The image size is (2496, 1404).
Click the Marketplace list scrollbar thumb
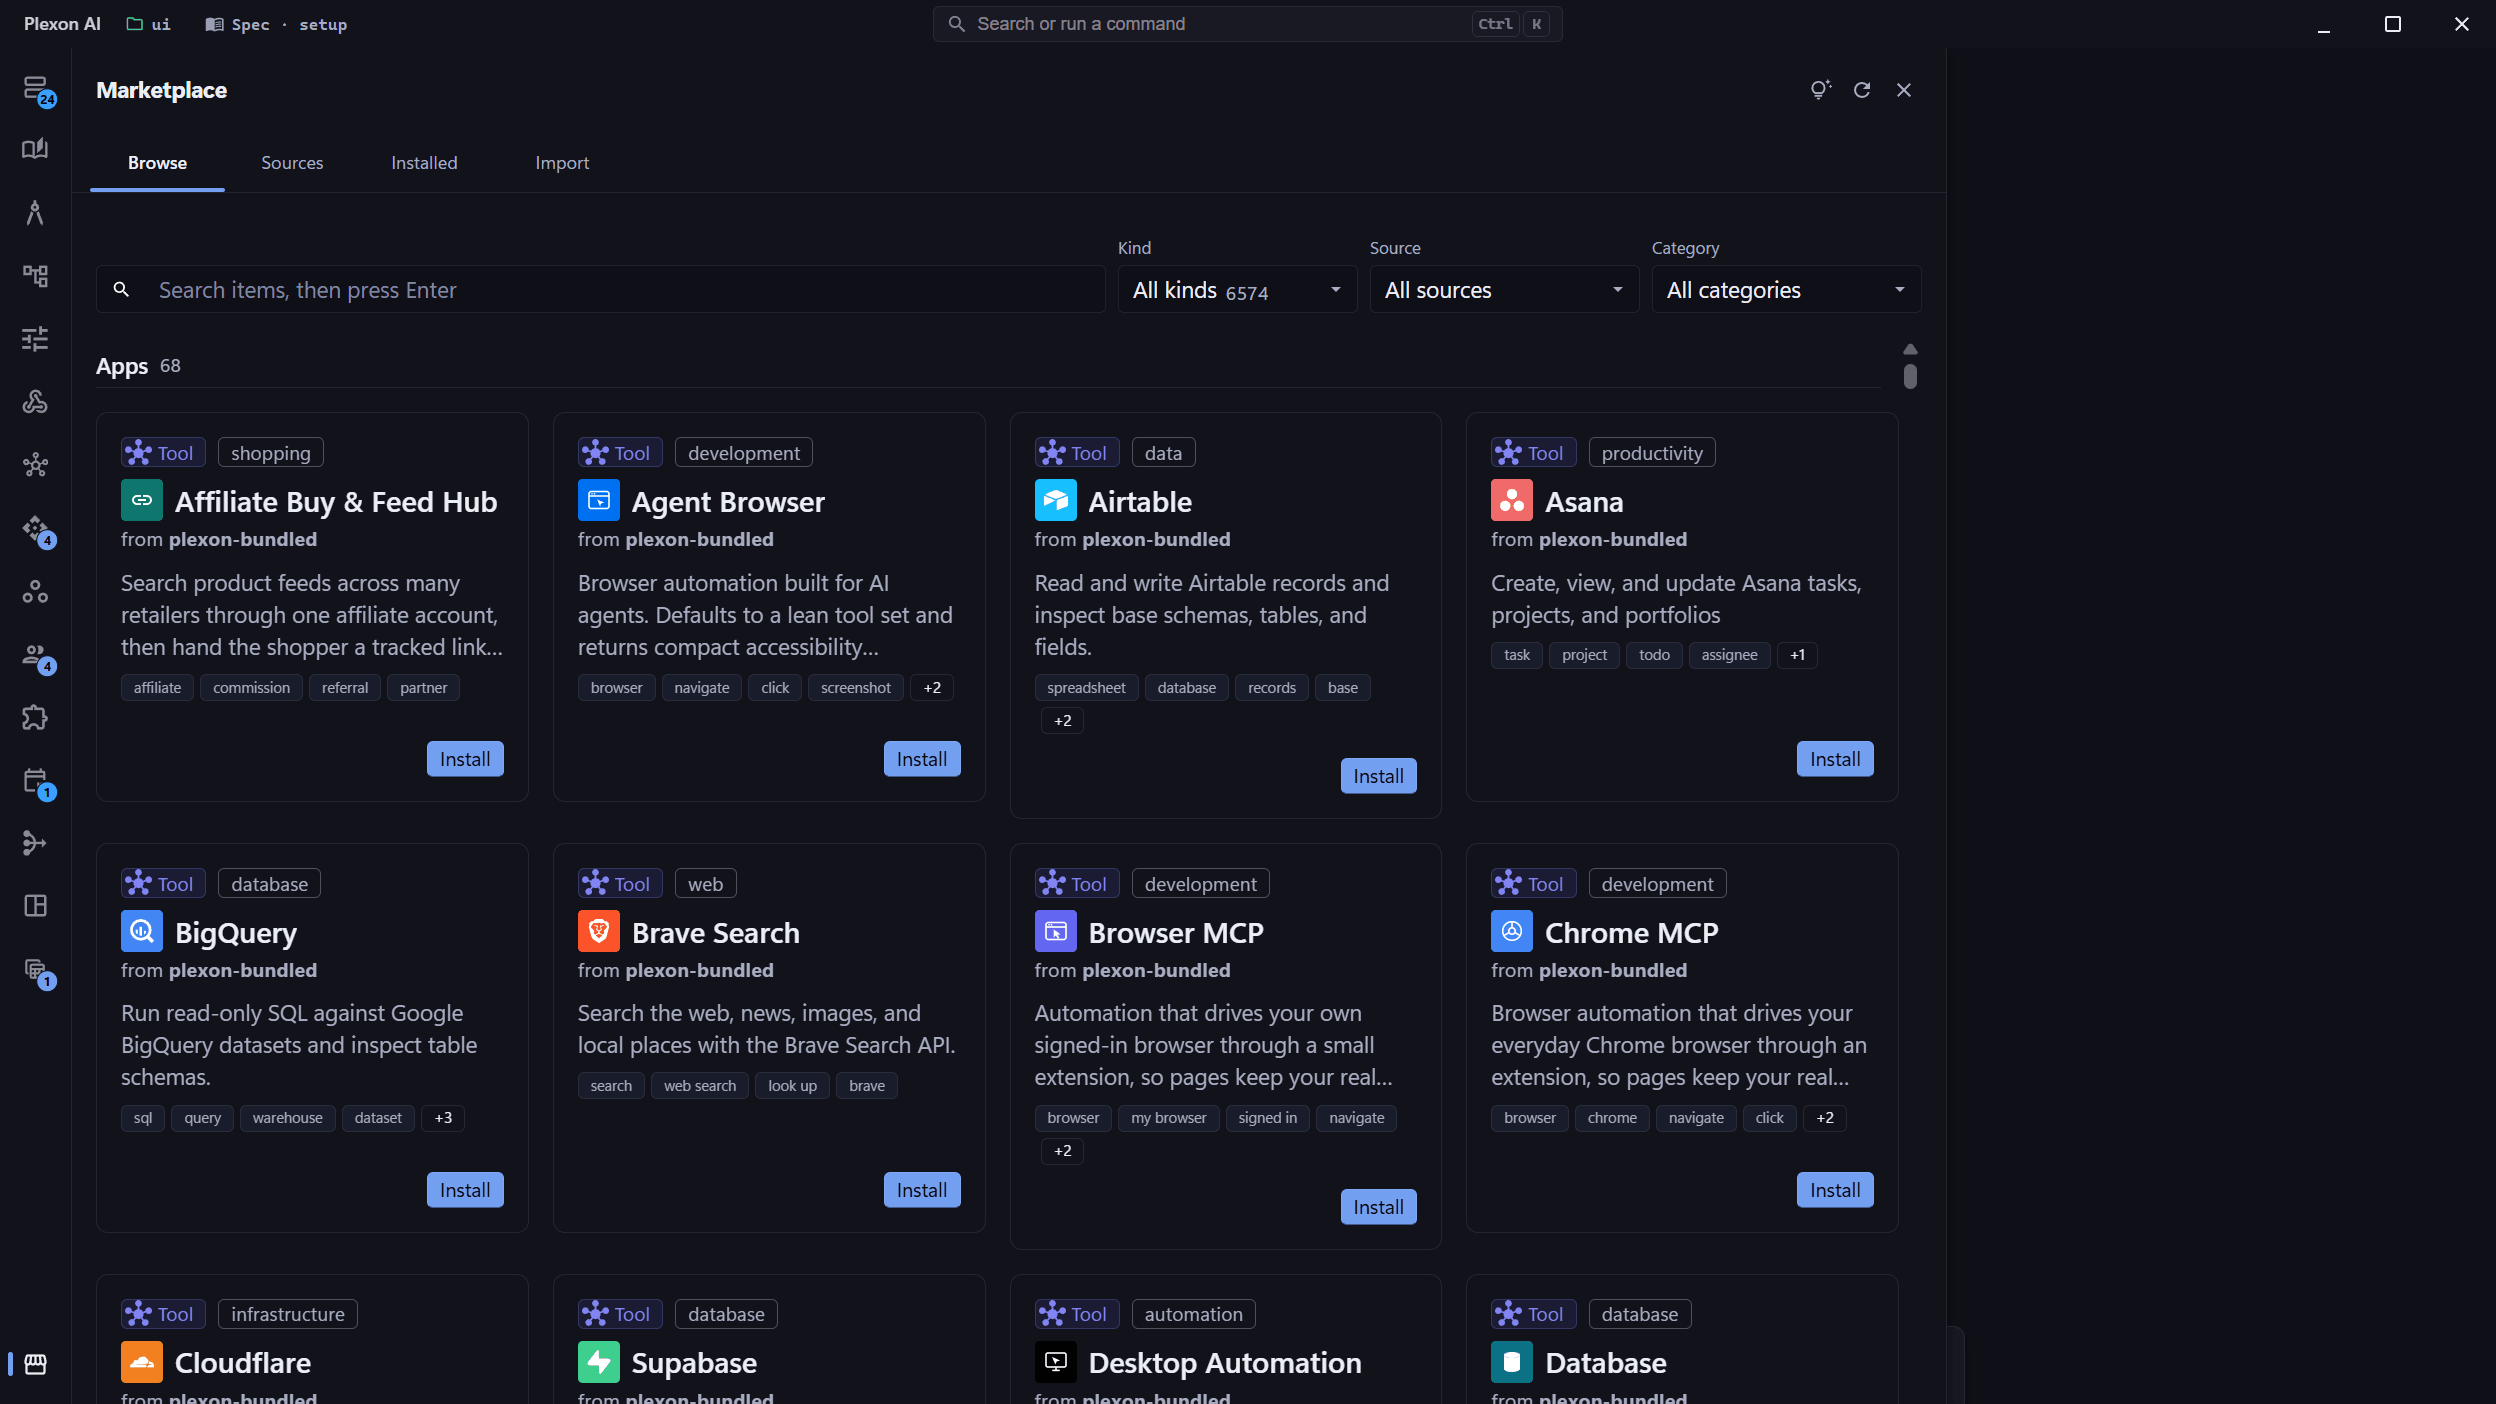1910,377
